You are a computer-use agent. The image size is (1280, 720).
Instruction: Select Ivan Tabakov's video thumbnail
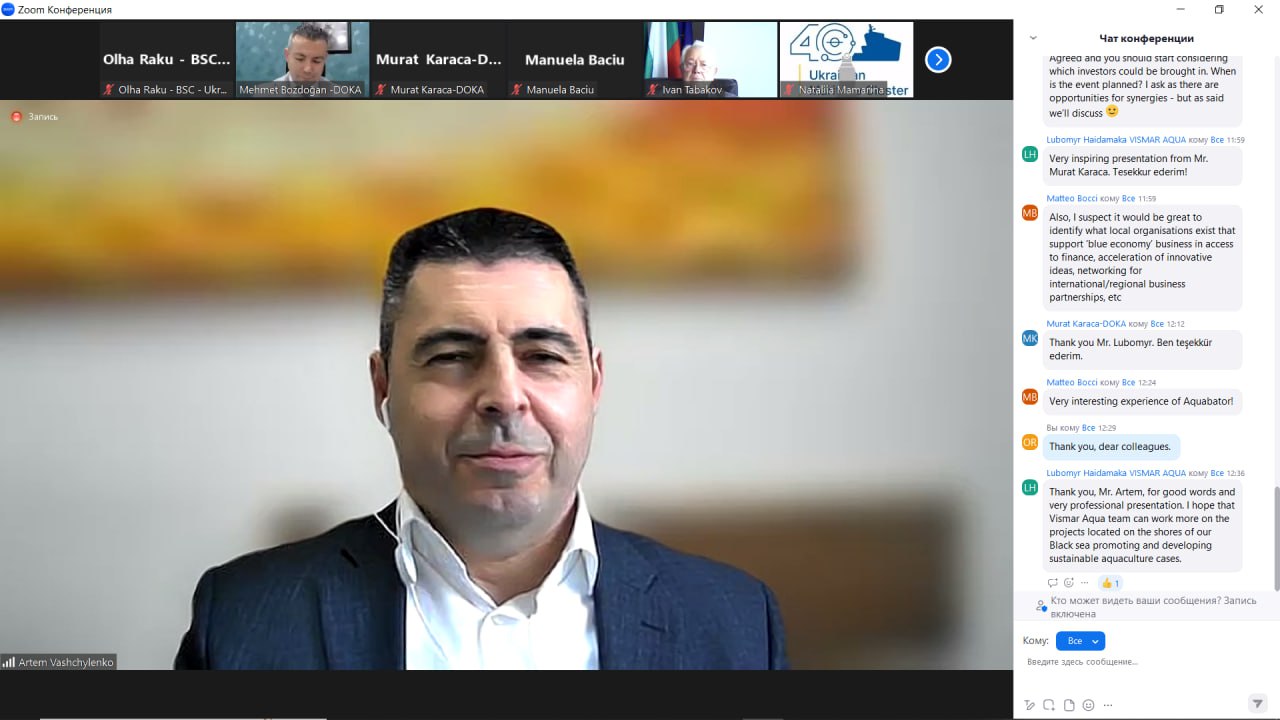tap(710, 60)
